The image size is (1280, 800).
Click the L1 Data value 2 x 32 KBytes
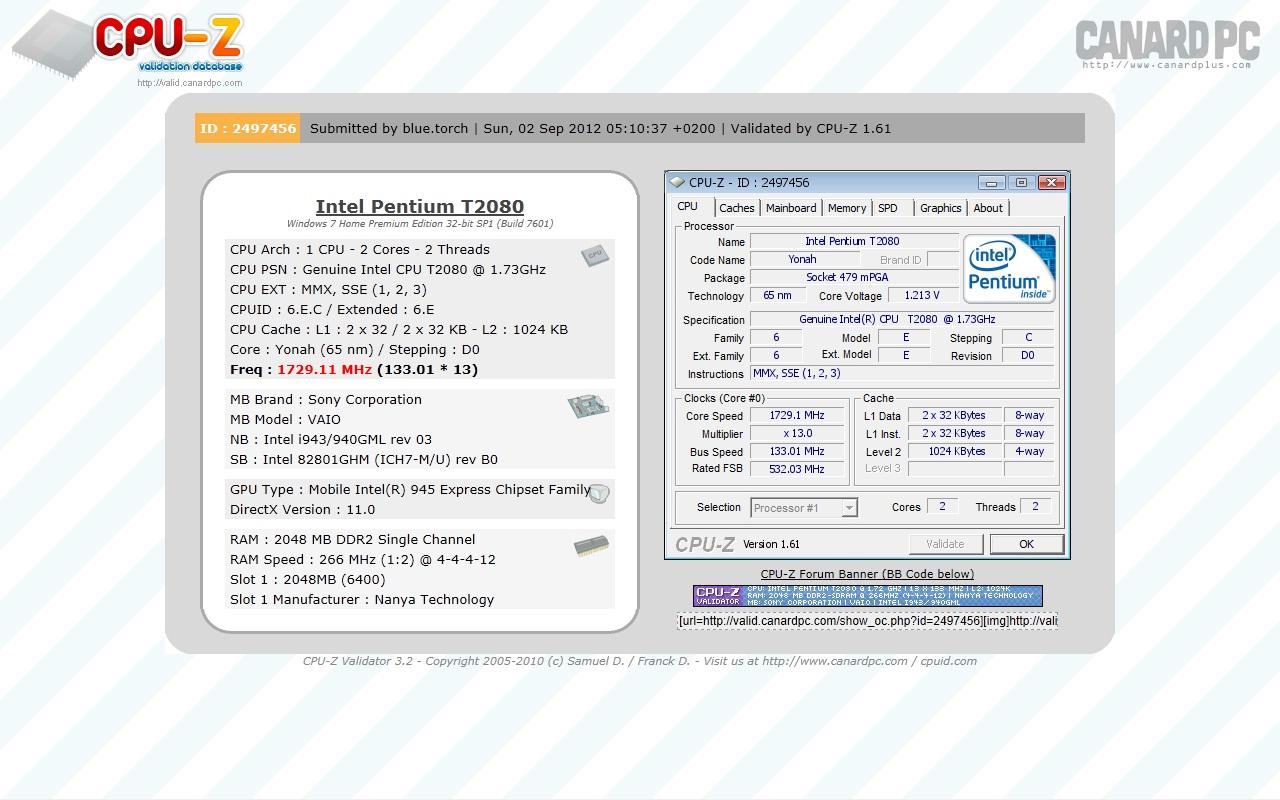point(954,415)
